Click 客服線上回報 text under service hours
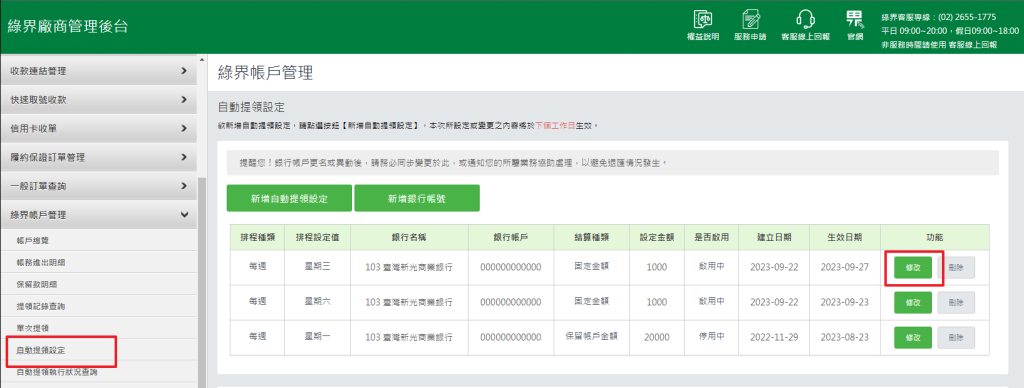 tap(972, 44)
